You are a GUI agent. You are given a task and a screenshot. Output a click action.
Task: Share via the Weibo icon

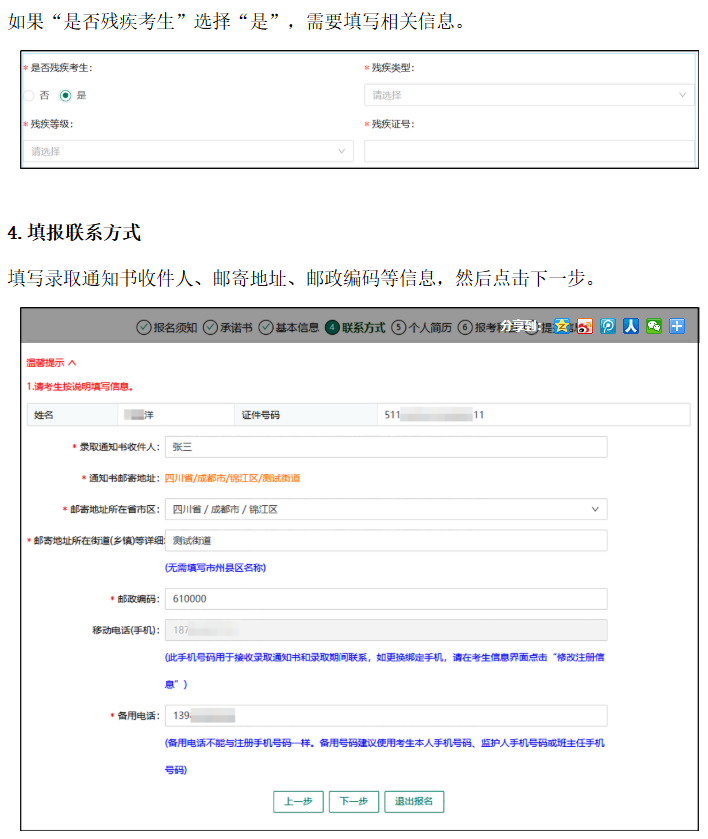click(585, 326)
